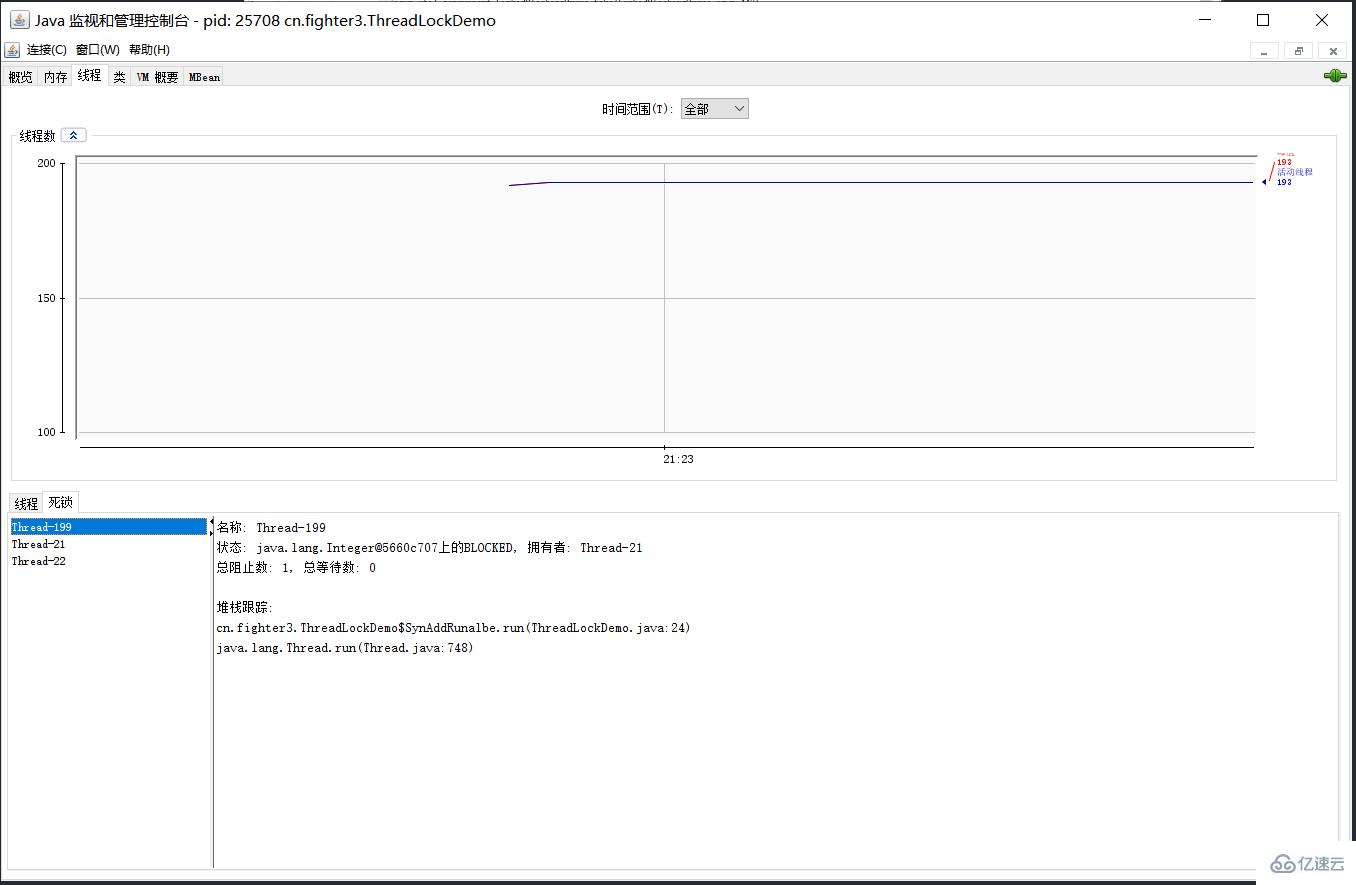This screenshot has width=1356, height=885.
Task: Click the 21:23 time axis label
Action: coord(678,459)
